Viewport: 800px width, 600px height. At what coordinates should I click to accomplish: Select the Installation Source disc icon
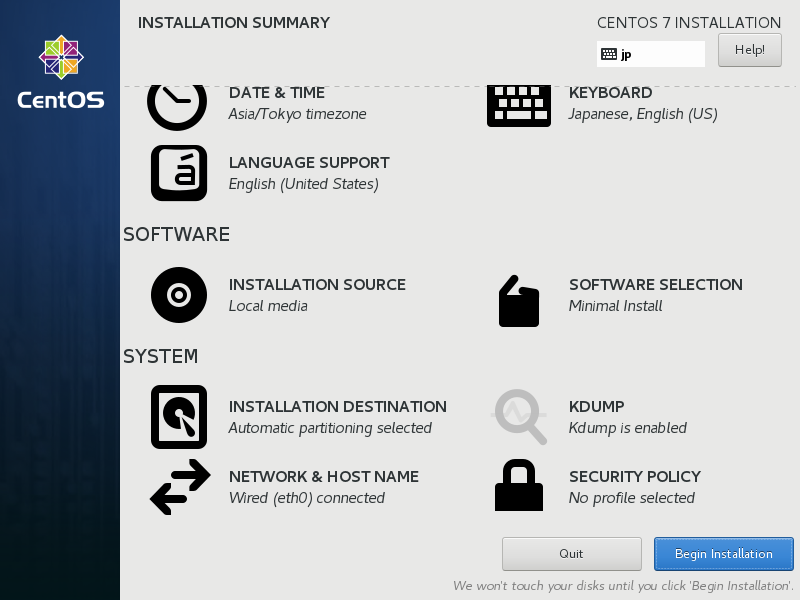178,295
